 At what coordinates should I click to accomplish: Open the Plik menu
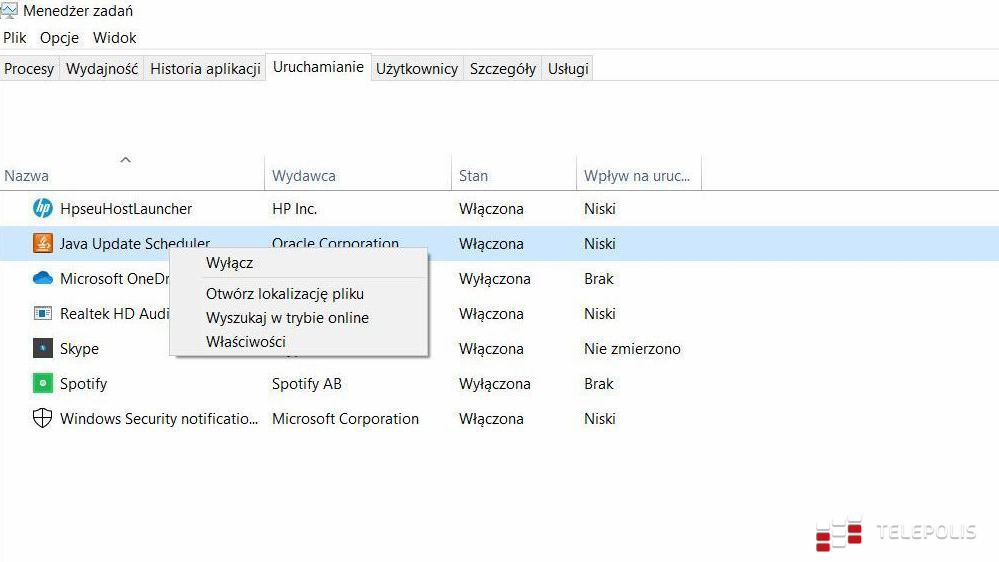15,38
